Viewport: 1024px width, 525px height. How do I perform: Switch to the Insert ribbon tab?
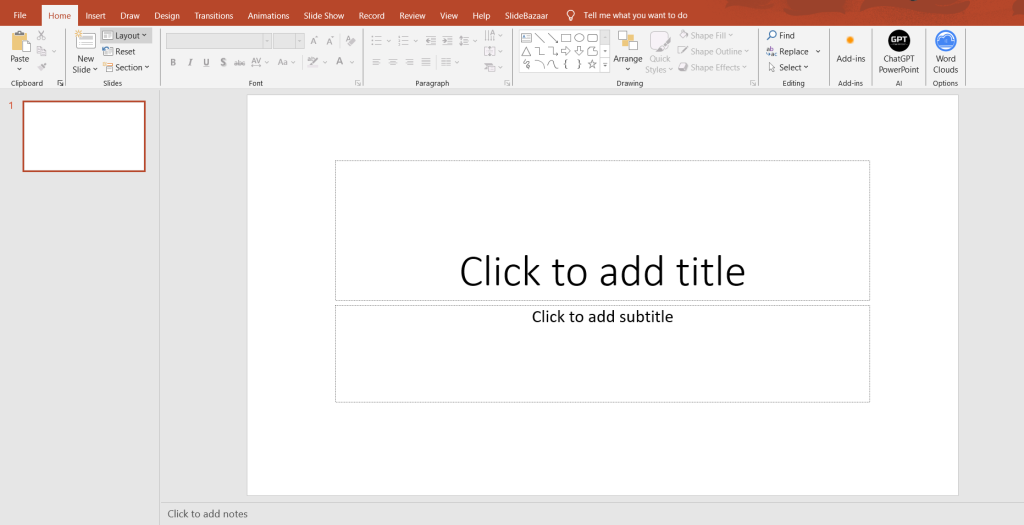coord(95,16)
